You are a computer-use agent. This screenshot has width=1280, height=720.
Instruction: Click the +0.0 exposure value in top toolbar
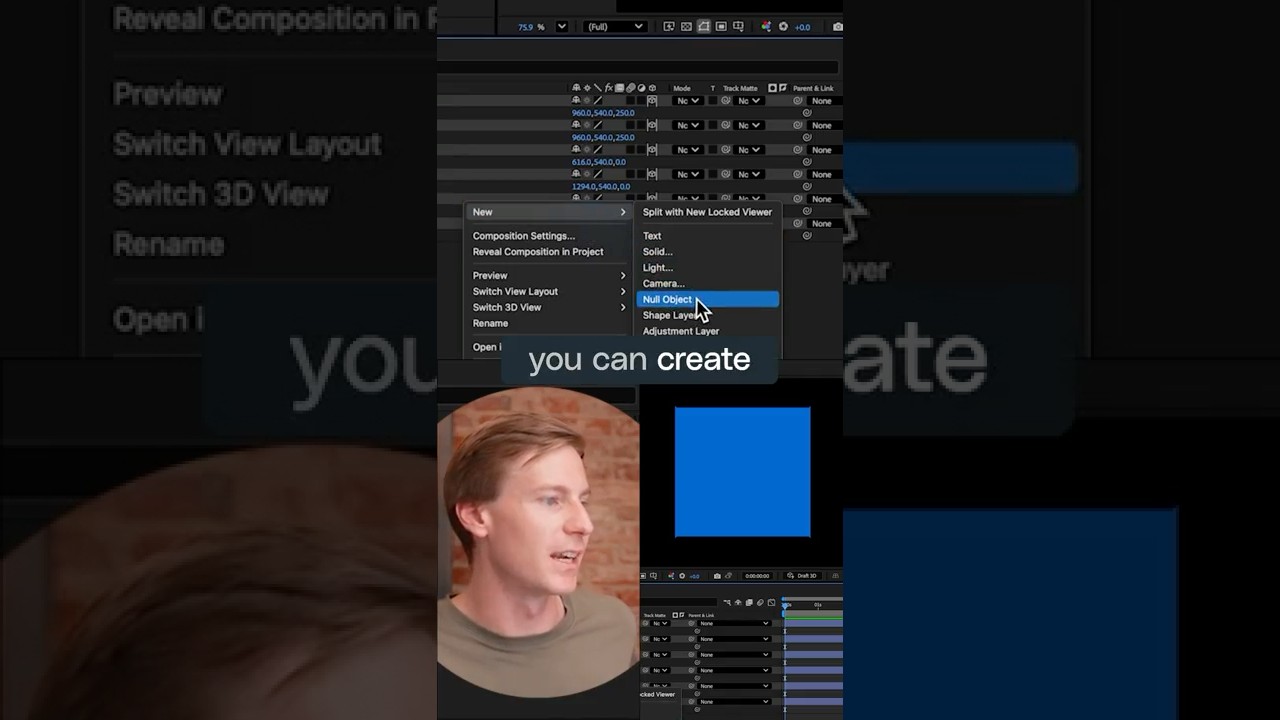click(802, 27)
